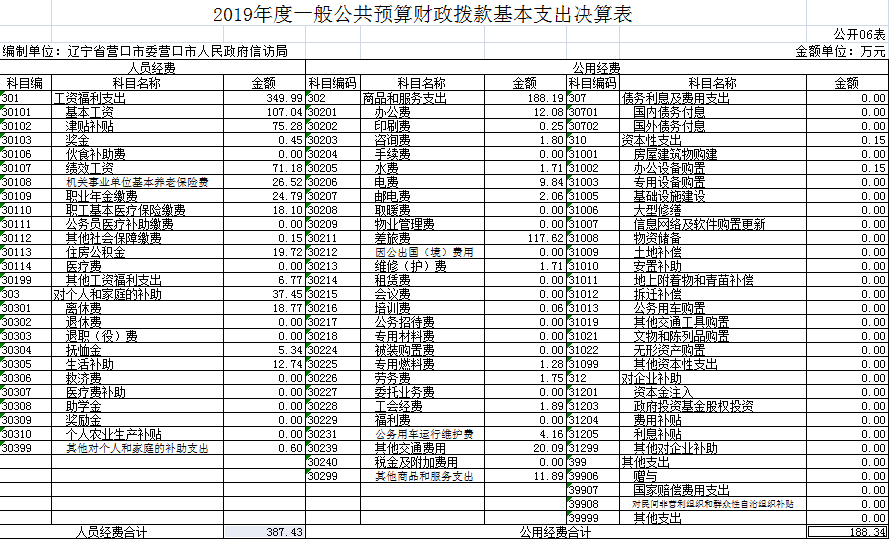Click amount 349.99
The height and width of the screenshot is (539, 889).
(x=265, y=98)
